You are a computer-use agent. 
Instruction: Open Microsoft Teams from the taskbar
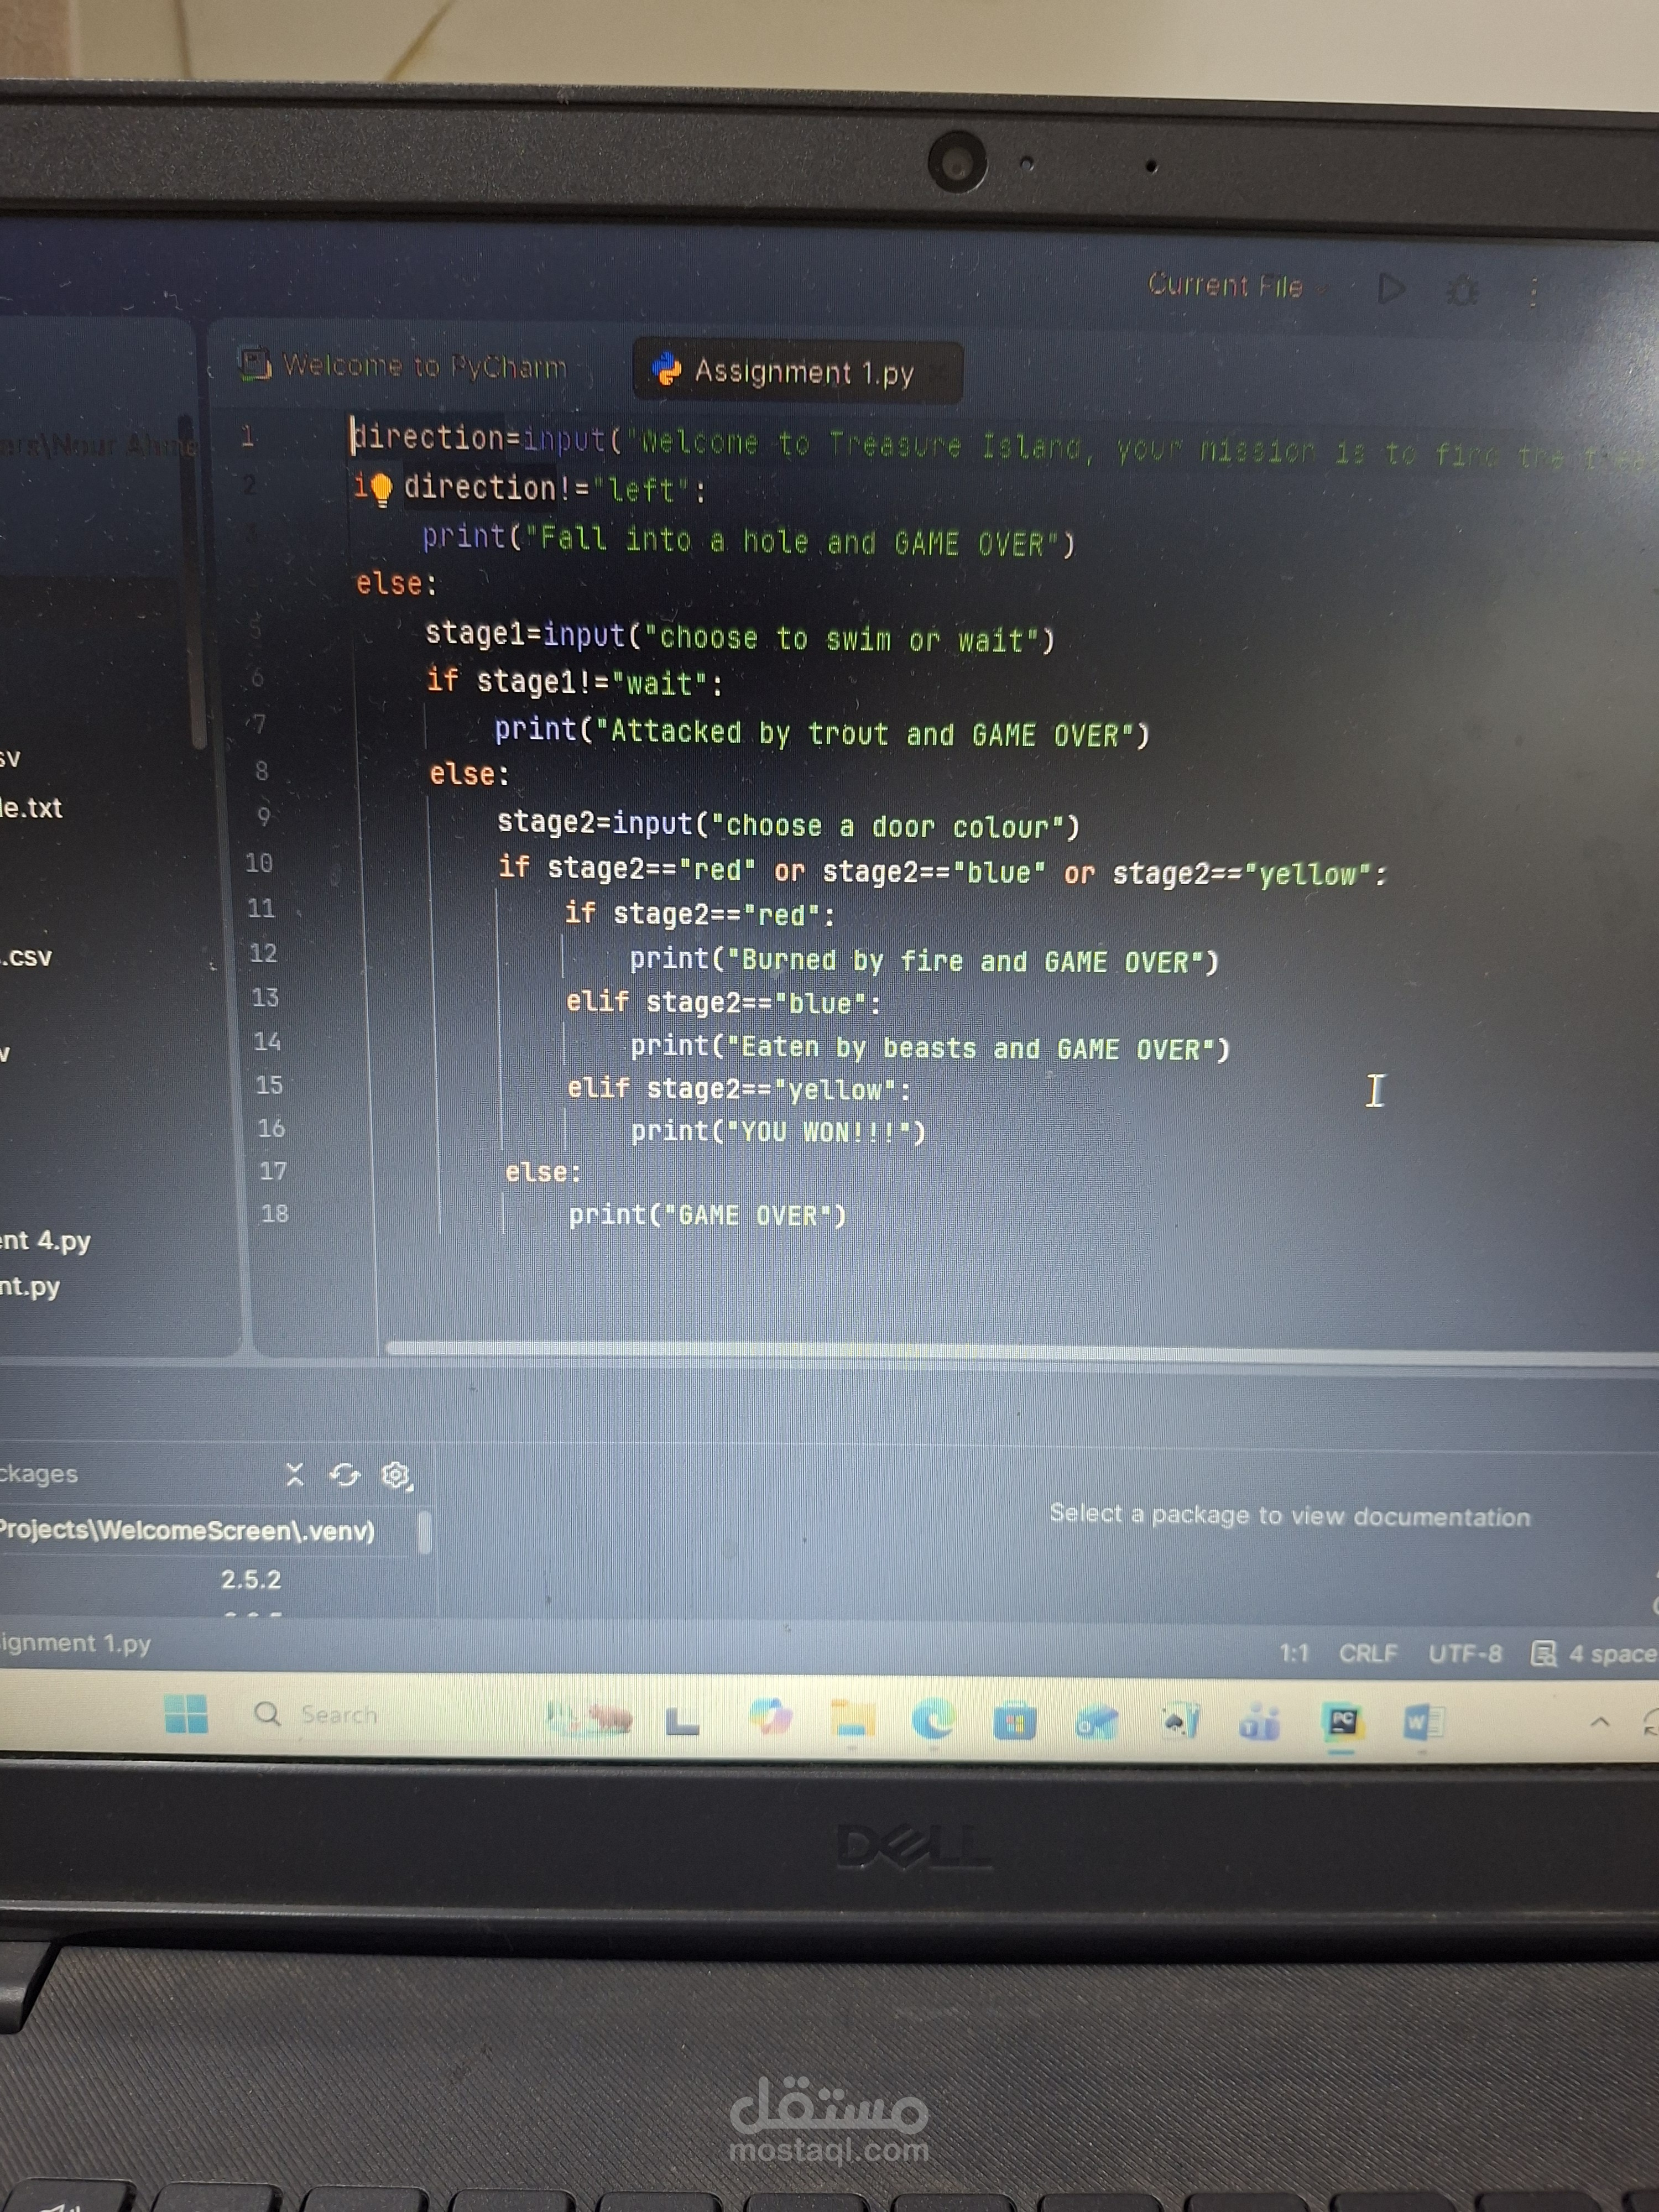click(1259, 1723)
